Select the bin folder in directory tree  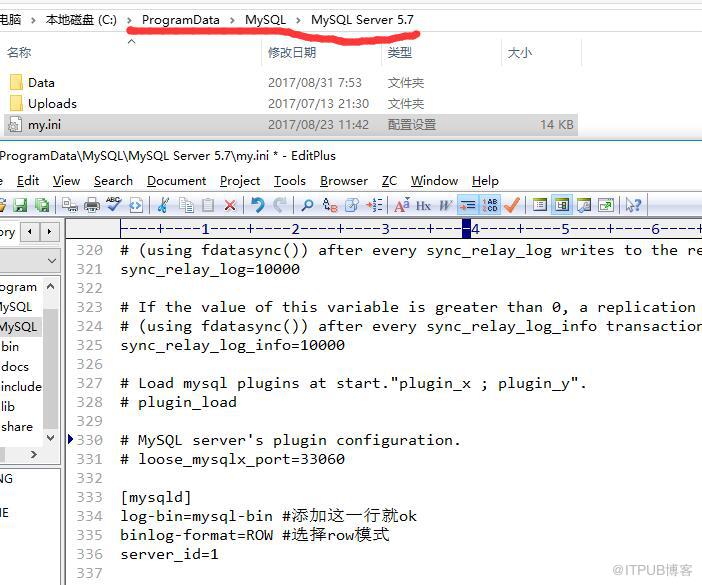coord(10,347)
